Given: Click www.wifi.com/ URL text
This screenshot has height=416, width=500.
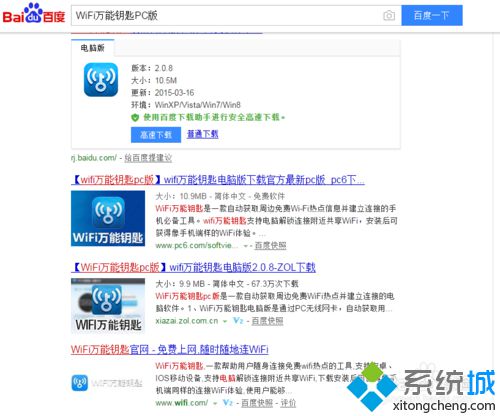Looking at the screenshot, I should pos(182,403).
